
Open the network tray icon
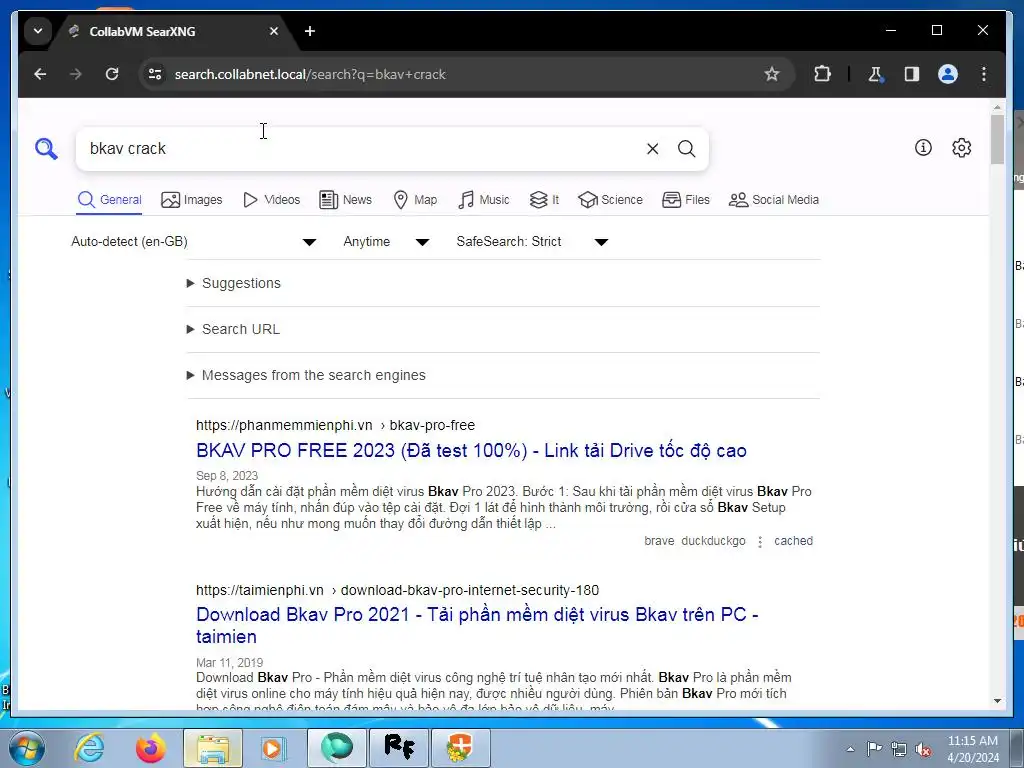click(x=899, y=749)
